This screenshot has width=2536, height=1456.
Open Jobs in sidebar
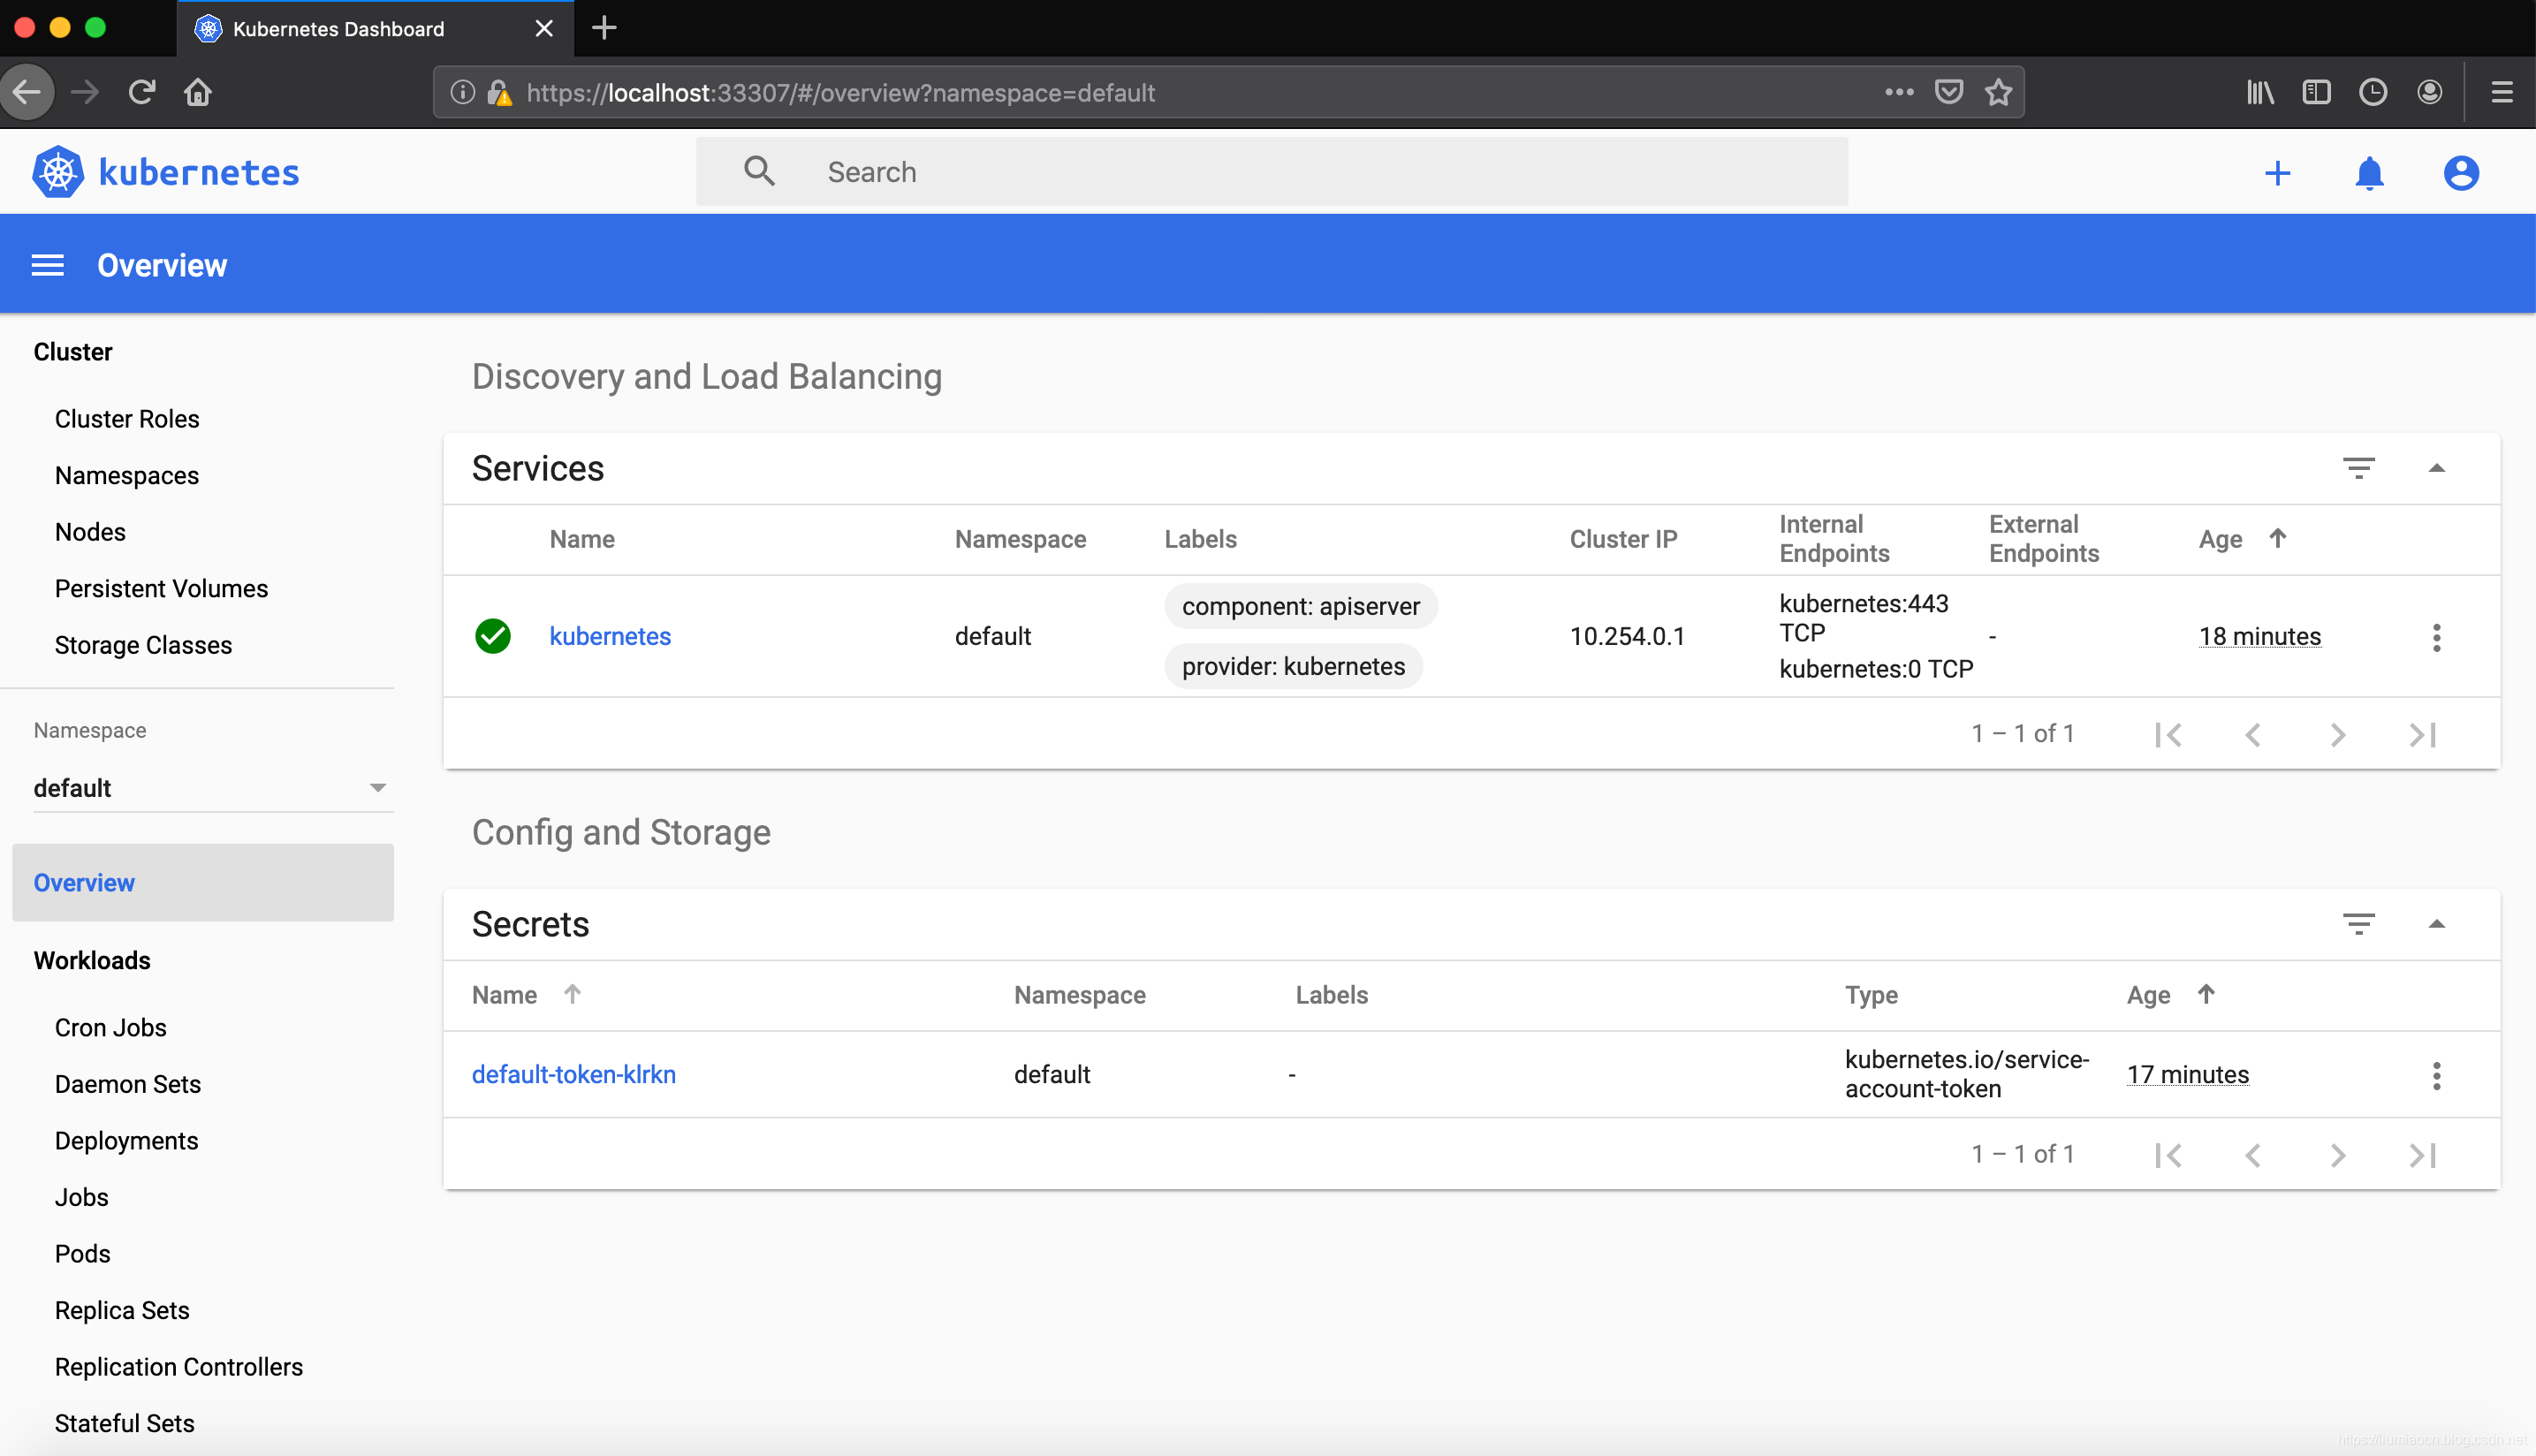81,1197
